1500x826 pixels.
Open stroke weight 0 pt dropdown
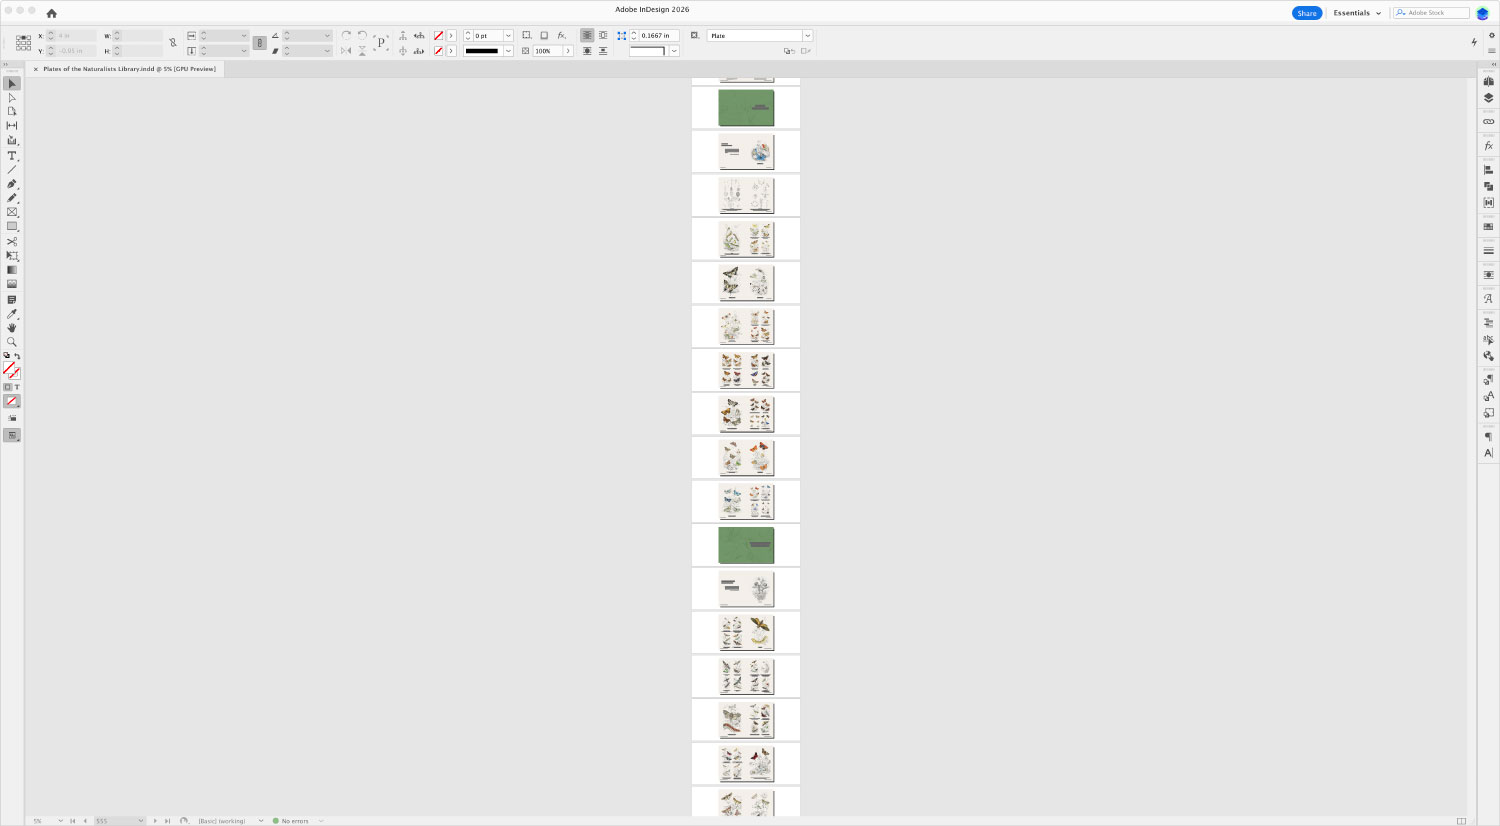(508, 36)
